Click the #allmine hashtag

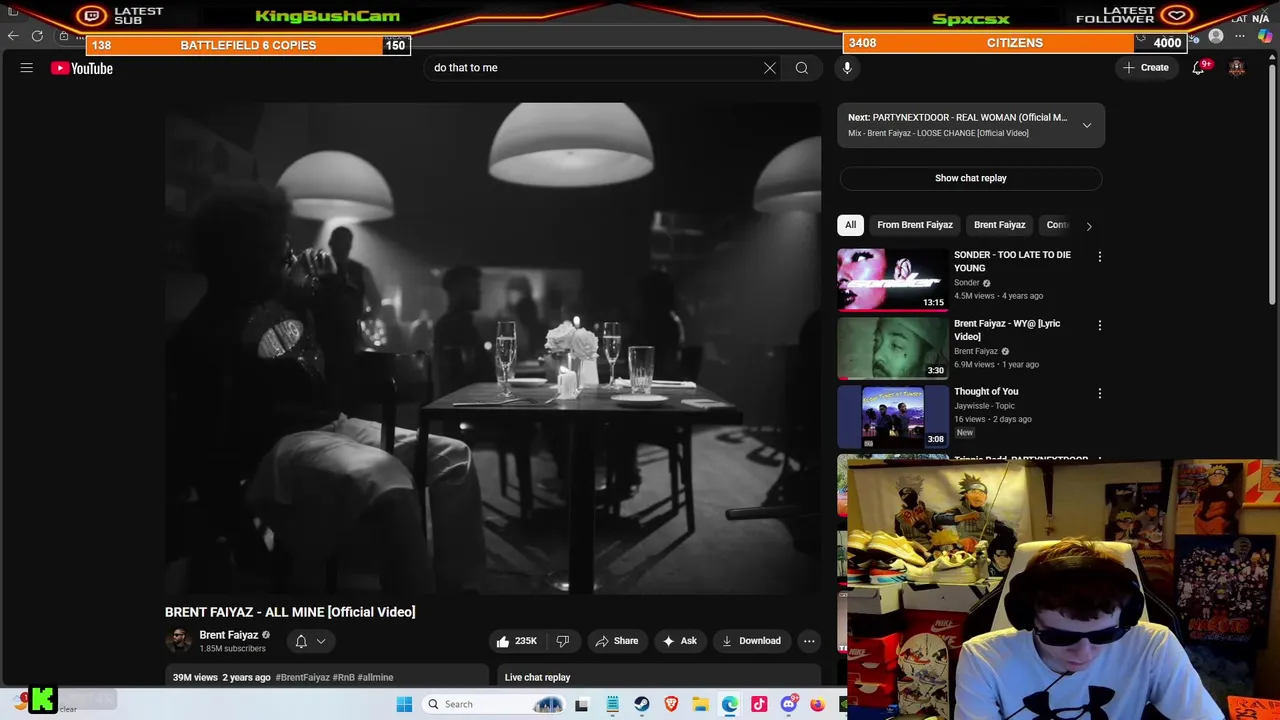pos(375,677)
